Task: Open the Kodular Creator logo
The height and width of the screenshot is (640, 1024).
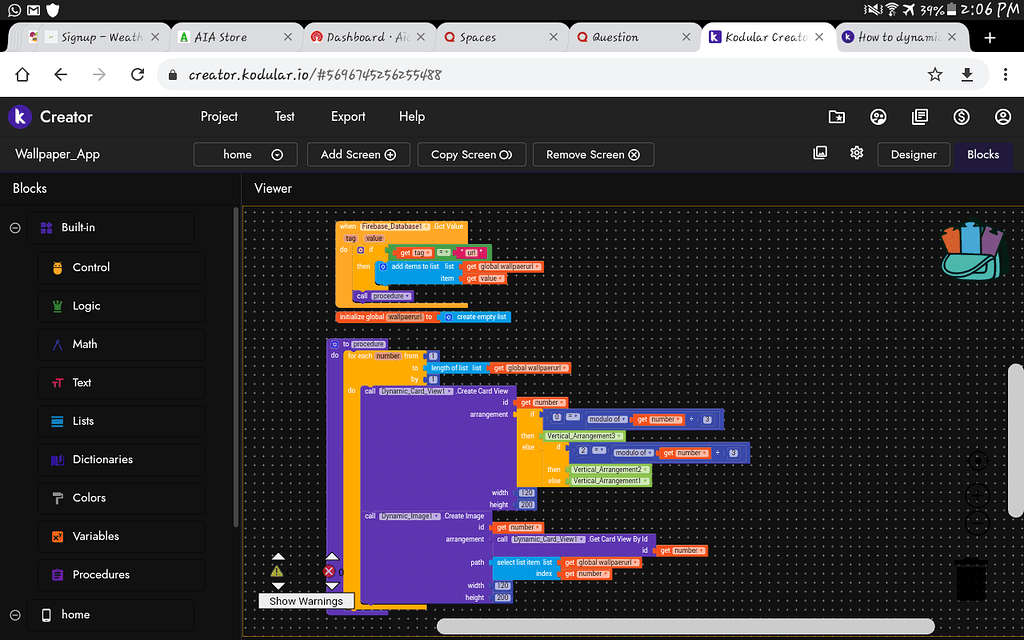Action: pos(20,117)
